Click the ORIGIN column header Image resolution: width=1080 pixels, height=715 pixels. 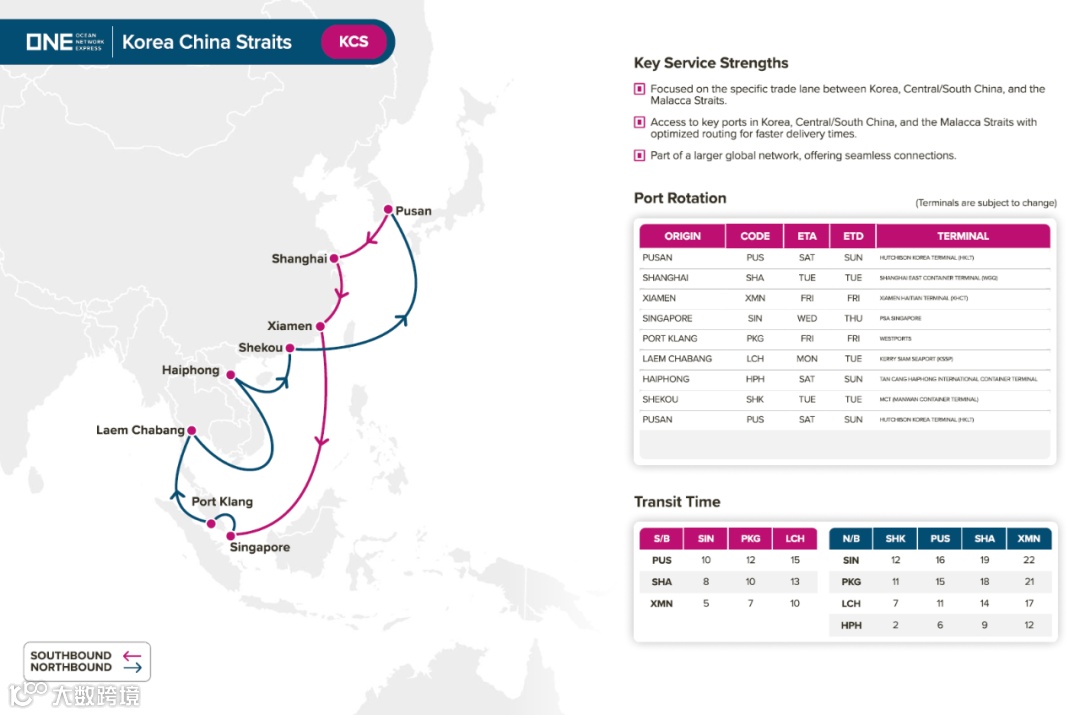tap(682, 236)
